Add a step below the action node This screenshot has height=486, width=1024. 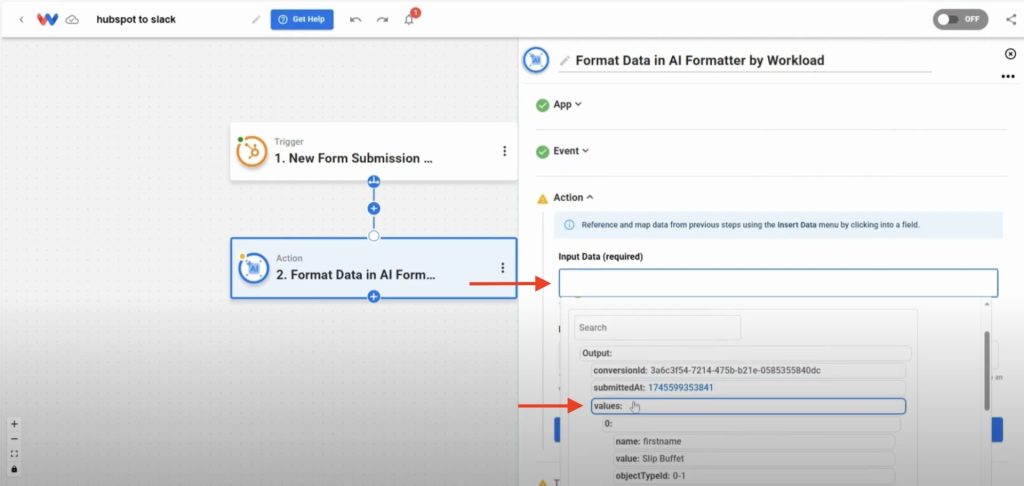click(x=374, y=297)
